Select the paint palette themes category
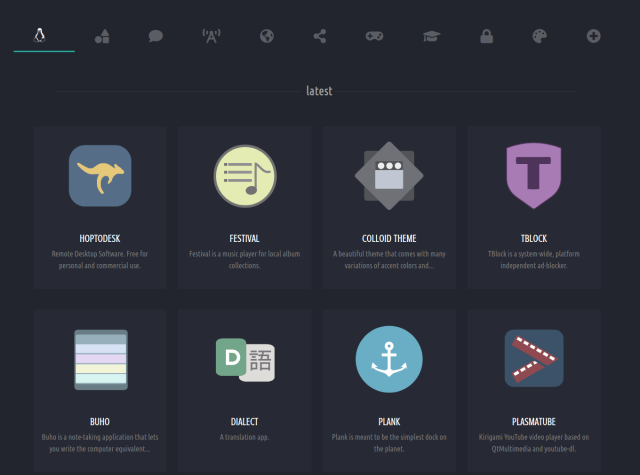This screenshot has height=475, width=640. click(540, 36)
